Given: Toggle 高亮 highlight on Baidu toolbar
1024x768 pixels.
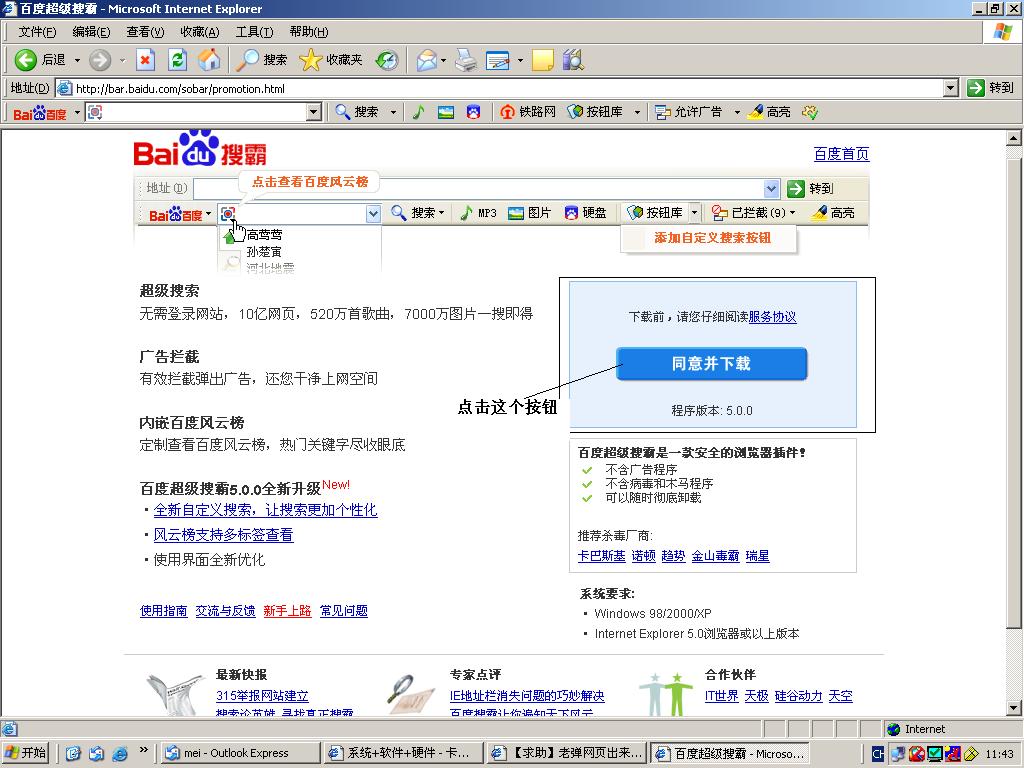Looking at the screenshot, I should click(769, 112).
